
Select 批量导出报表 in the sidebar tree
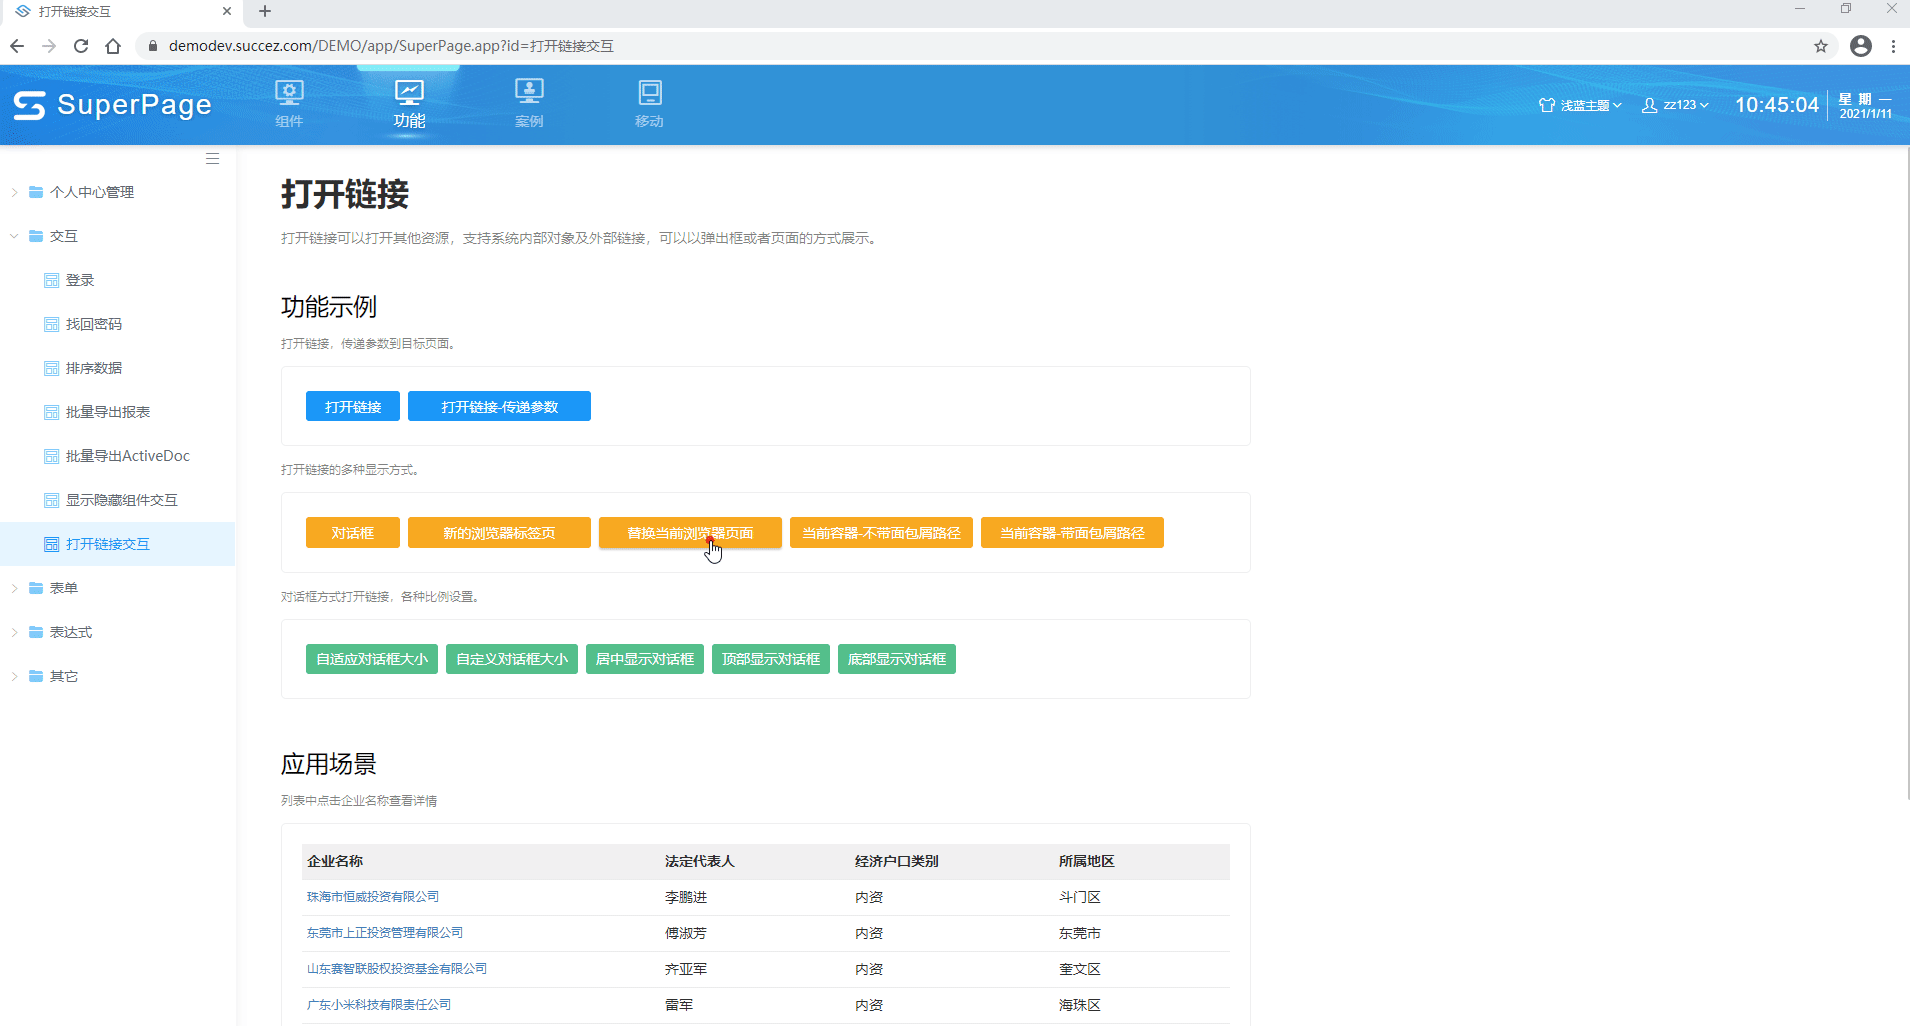[108, 412]
